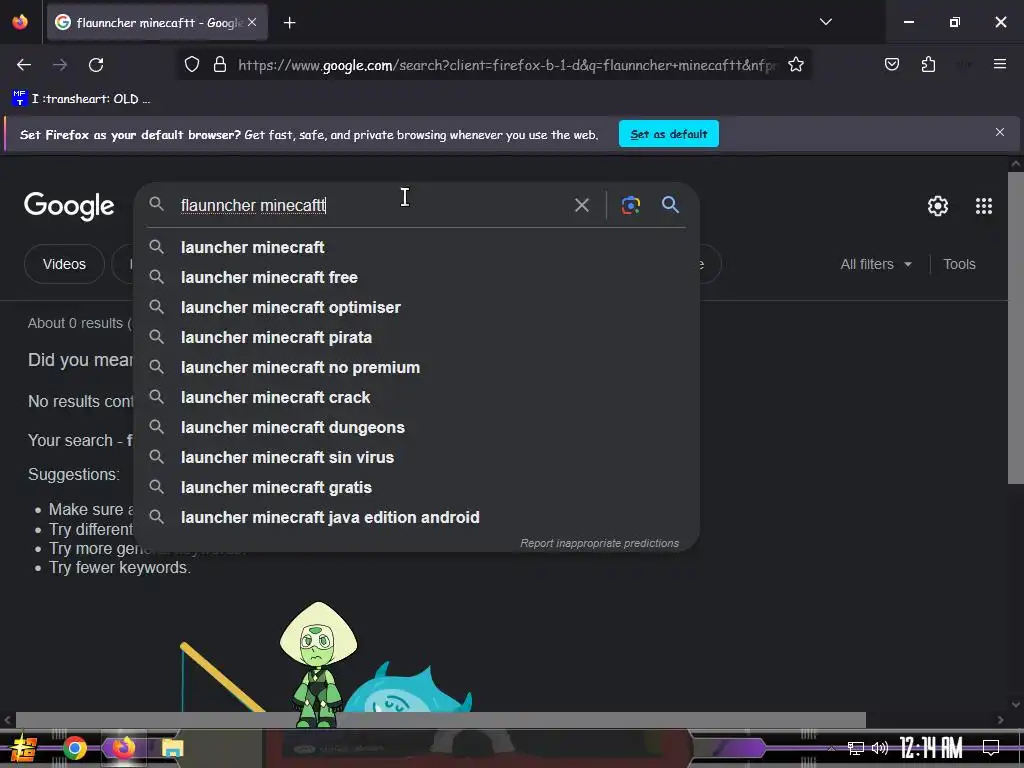The height and width of the screenshot is (768, 1024).
Task: Click the Google logo
Action: 69,206
